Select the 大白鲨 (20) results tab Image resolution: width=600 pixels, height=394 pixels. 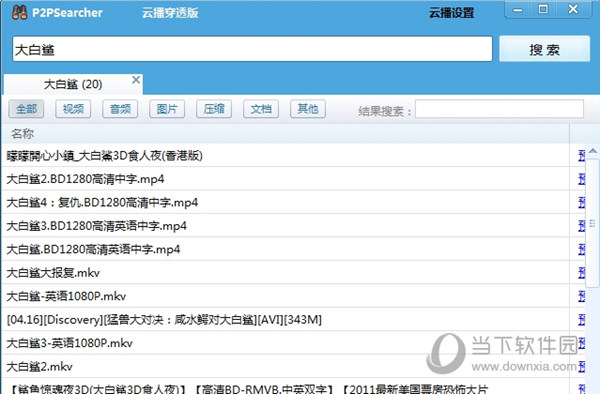click(73, 84)
